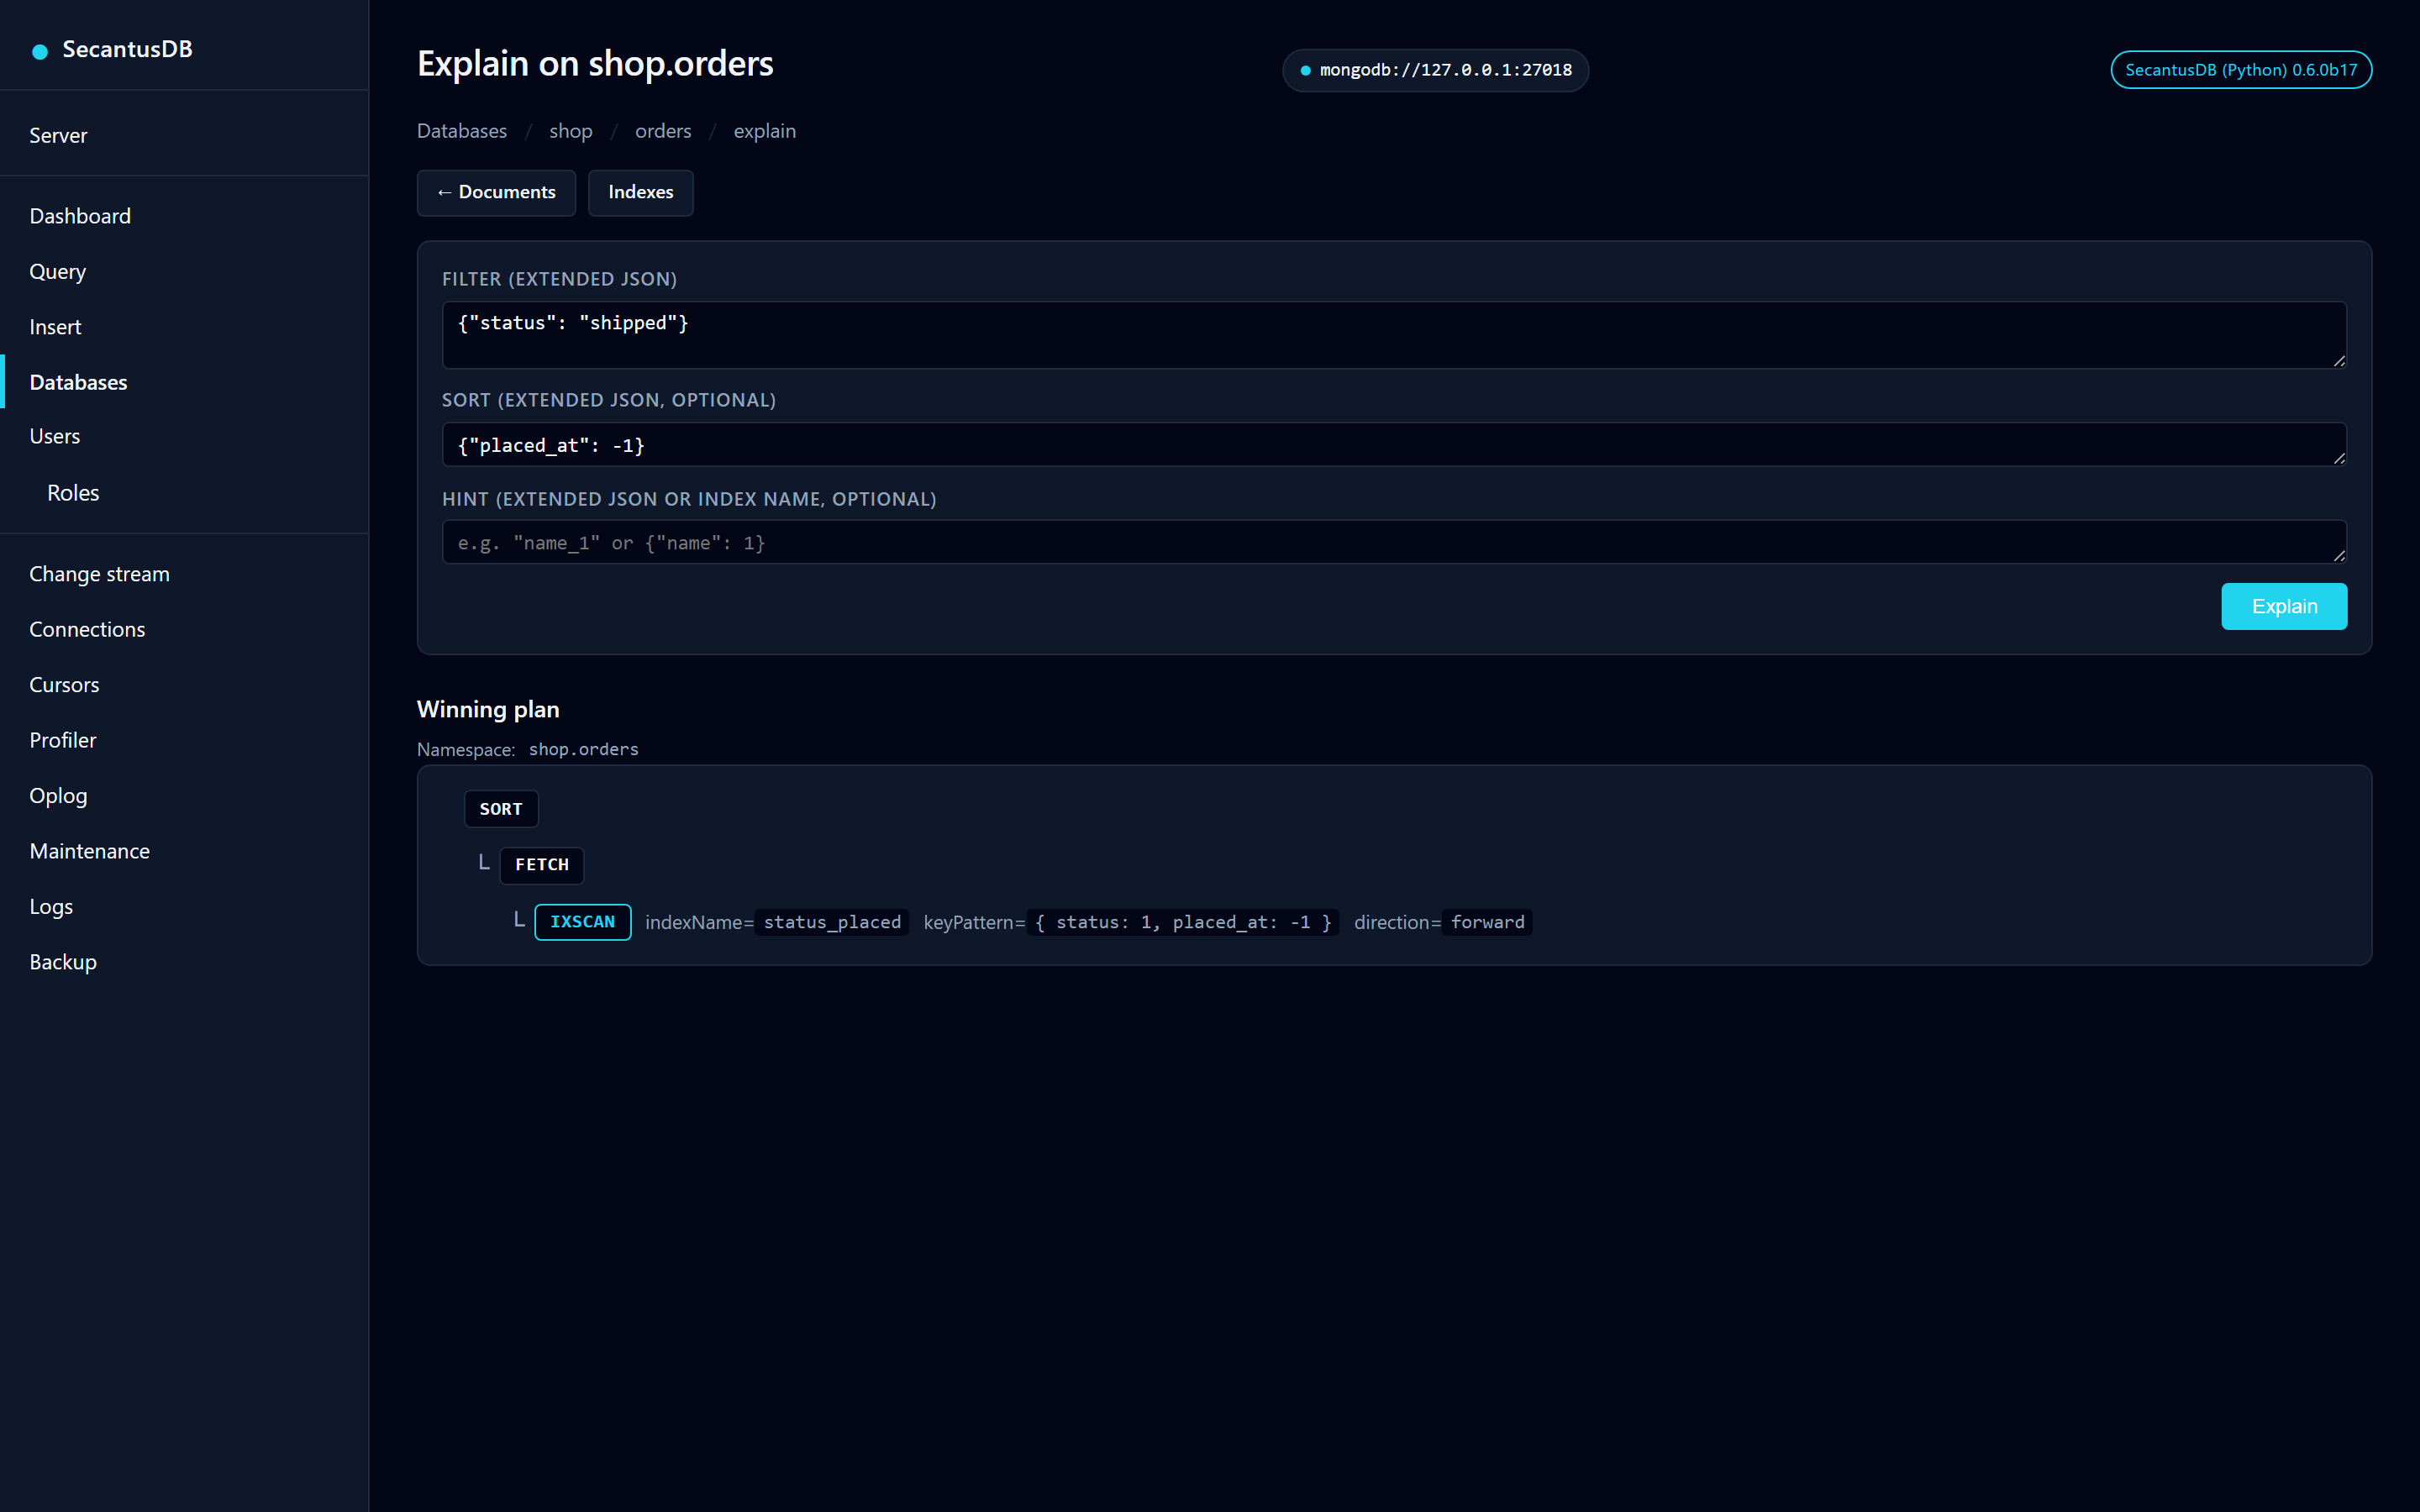Go back to Documents
Screen dimensions: 2420x1512
pyautogui.click(x=496, y=192)
